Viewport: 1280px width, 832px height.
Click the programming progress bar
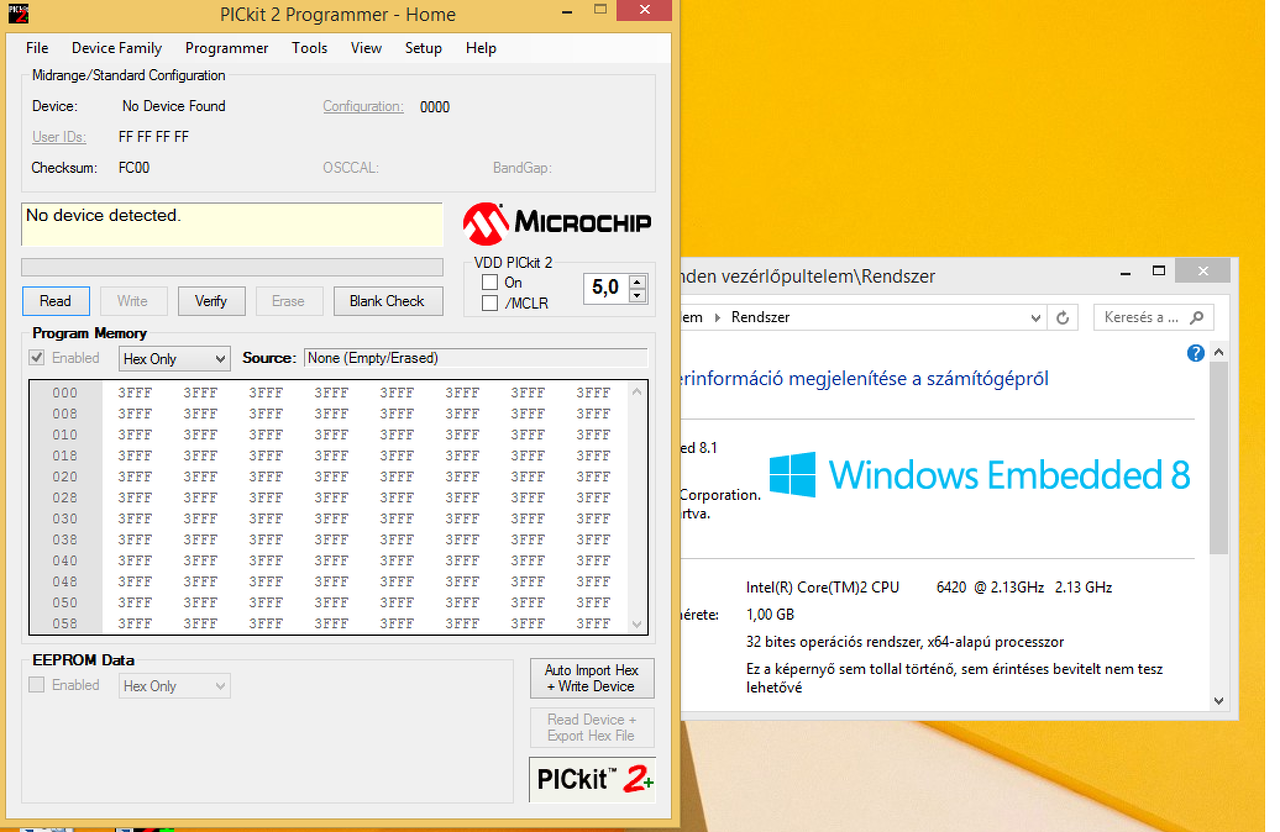click(x=232, y=267)
